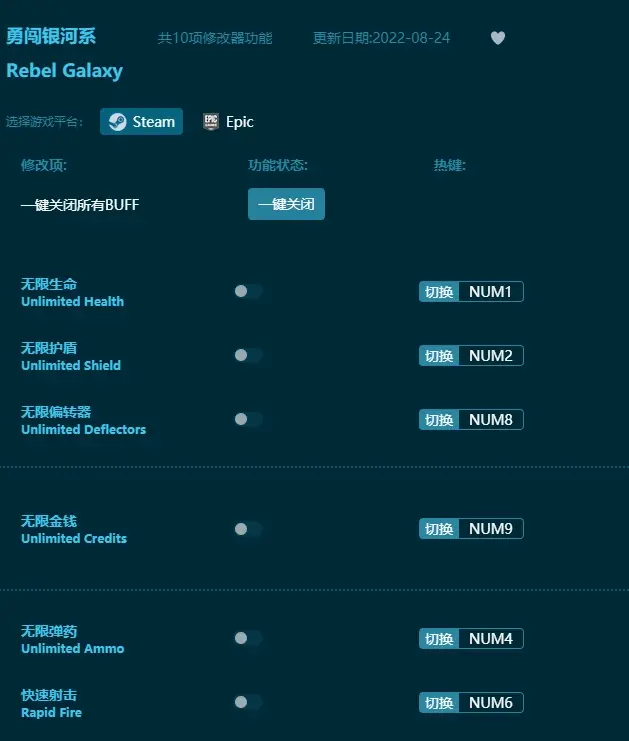Click the Rebel Galaxy title
The image size is (629, 741).
[x=64, y=71]
